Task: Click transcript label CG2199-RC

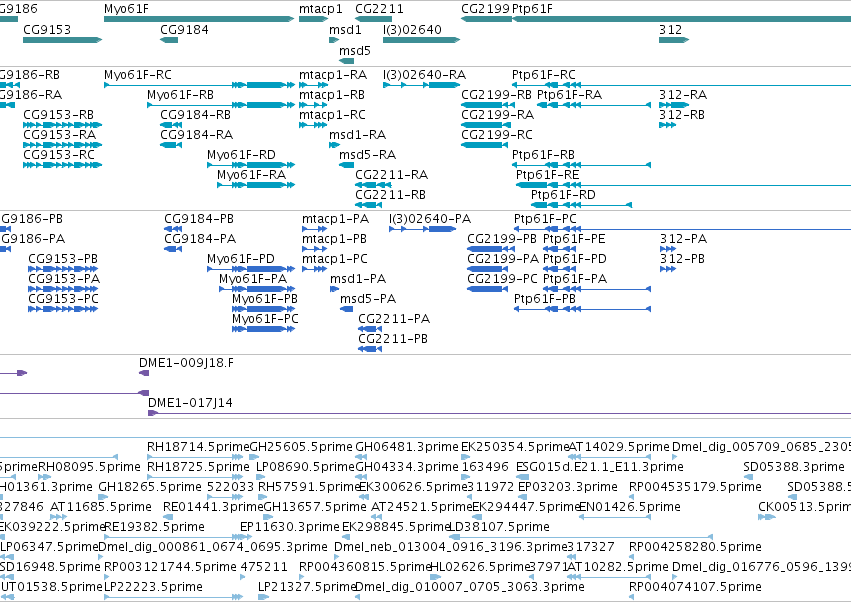Action: [497, 135]
